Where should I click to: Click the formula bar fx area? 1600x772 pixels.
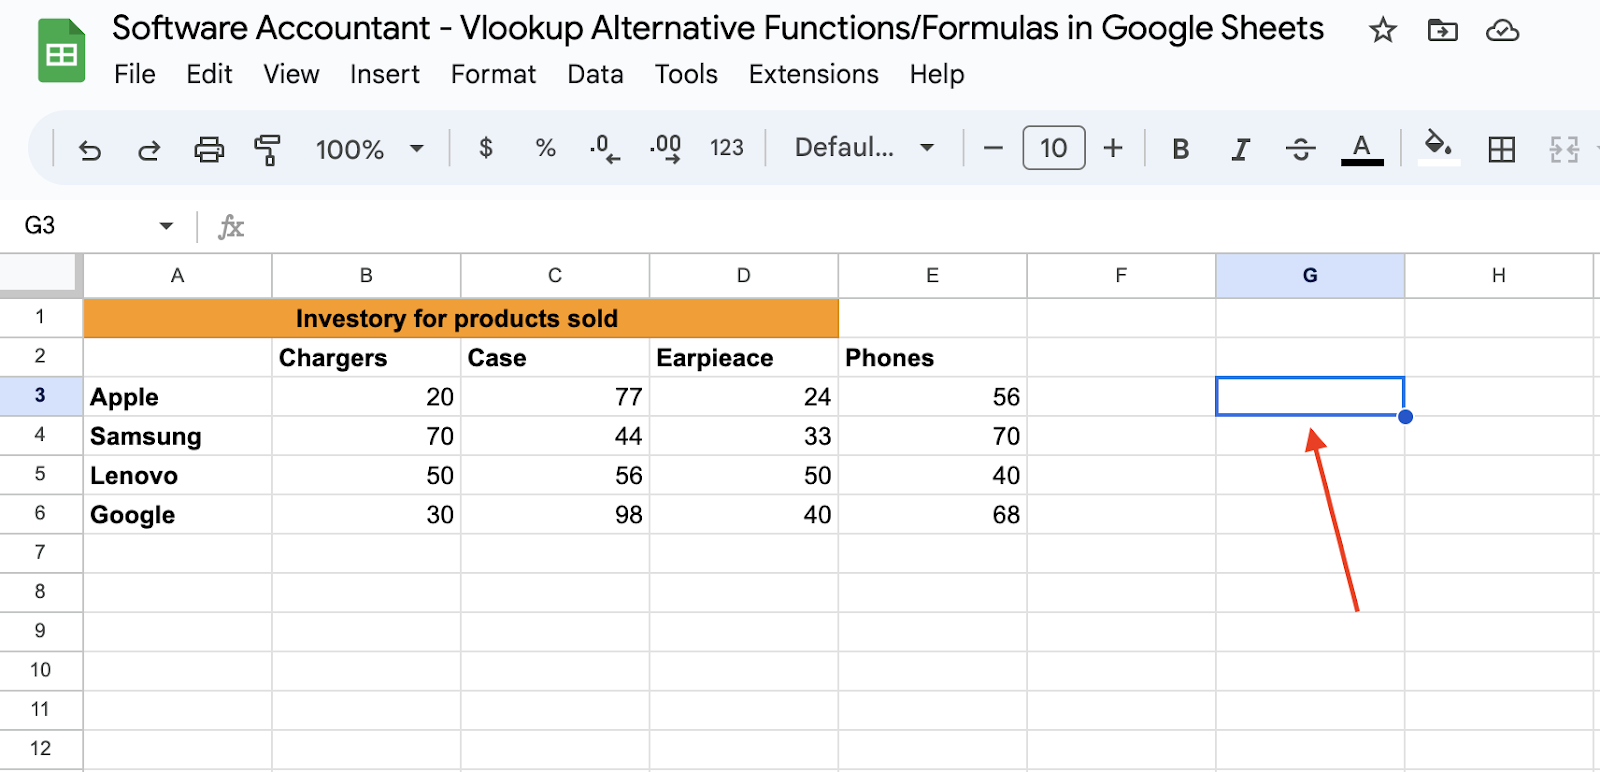(x=231, y=227)
